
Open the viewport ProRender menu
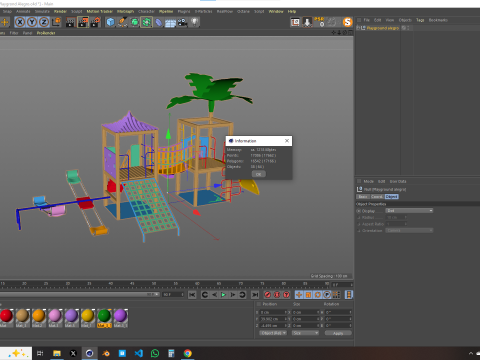[46, 33]
